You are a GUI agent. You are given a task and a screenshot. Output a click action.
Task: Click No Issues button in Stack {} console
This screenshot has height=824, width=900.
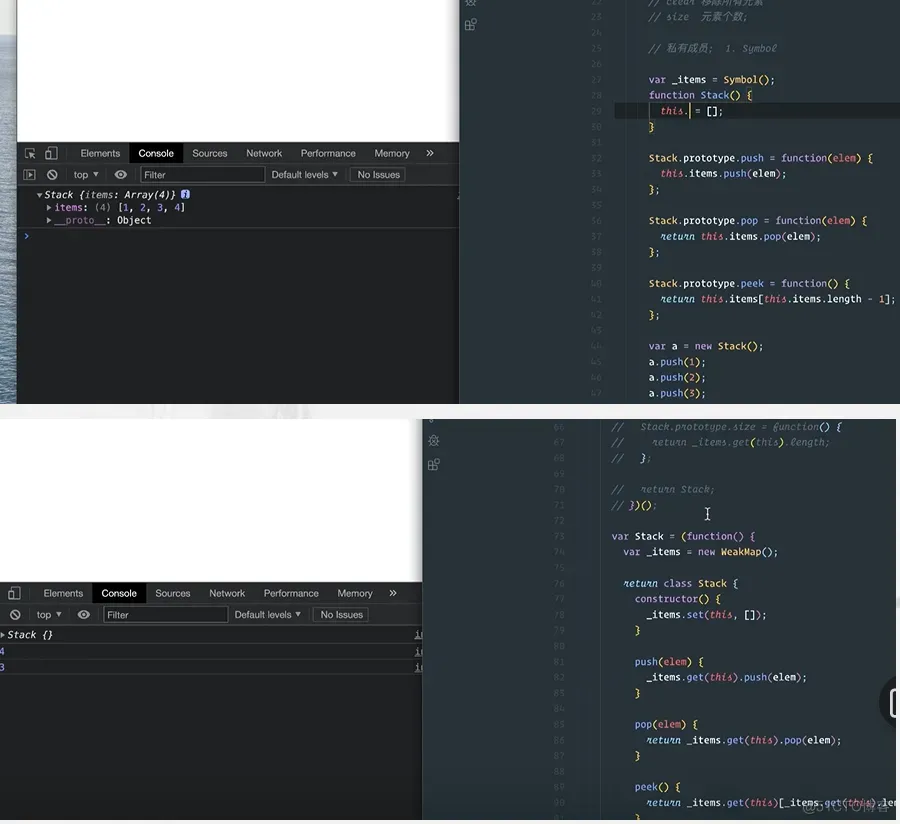[342, 615]
